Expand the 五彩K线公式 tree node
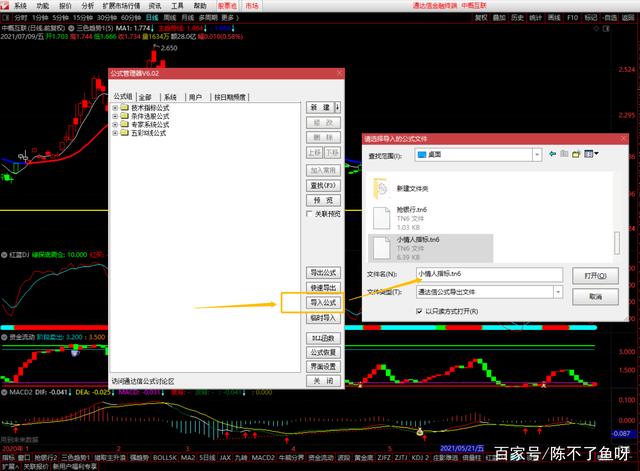The width and height of the screenshot is (640, 471). coord(115,133)
